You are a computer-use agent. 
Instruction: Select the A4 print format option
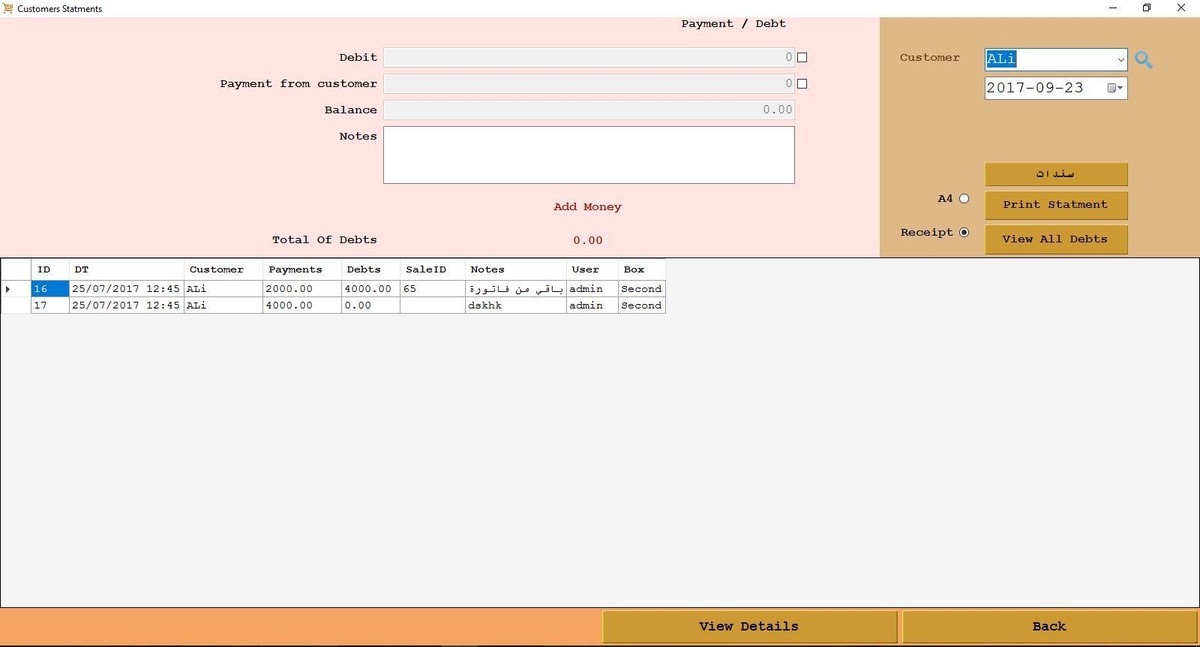(x=964, y=199)
